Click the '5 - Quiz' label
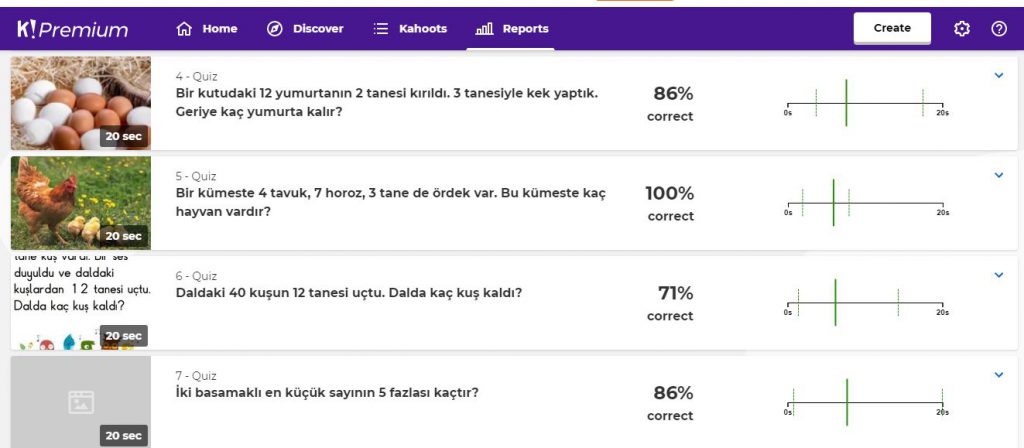Screen dimensions: 1024x448 click(x=196, y=176)
